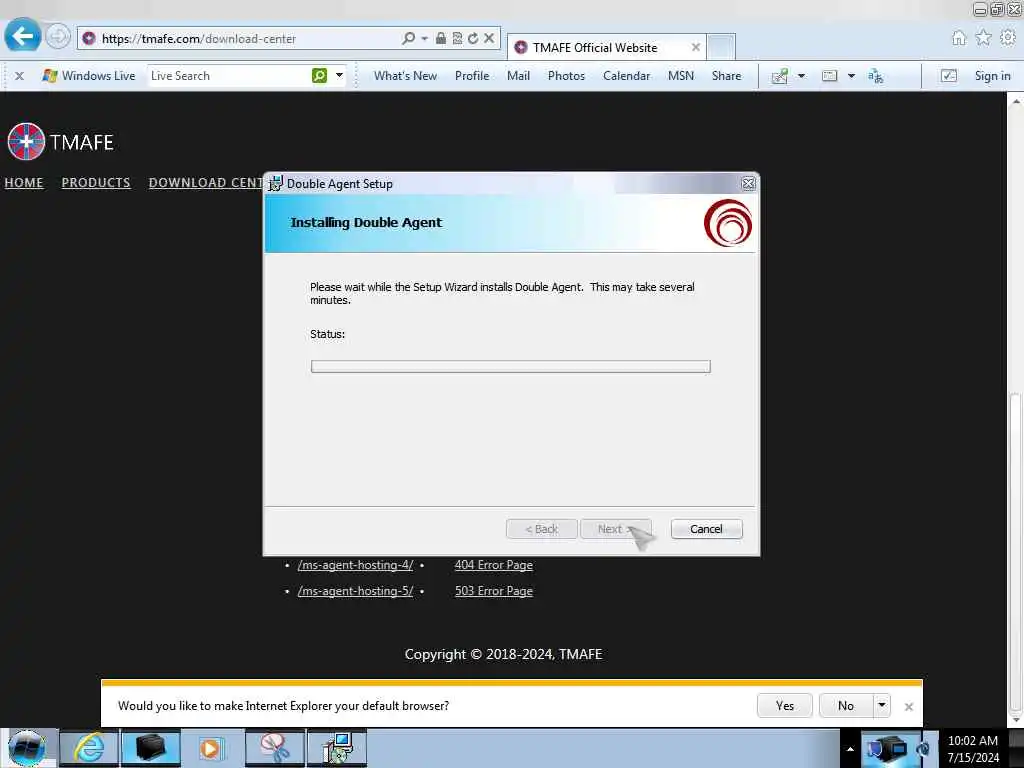Open the browser Home icon
Viewport: 1024px width, 768px height.
(958, 38)
